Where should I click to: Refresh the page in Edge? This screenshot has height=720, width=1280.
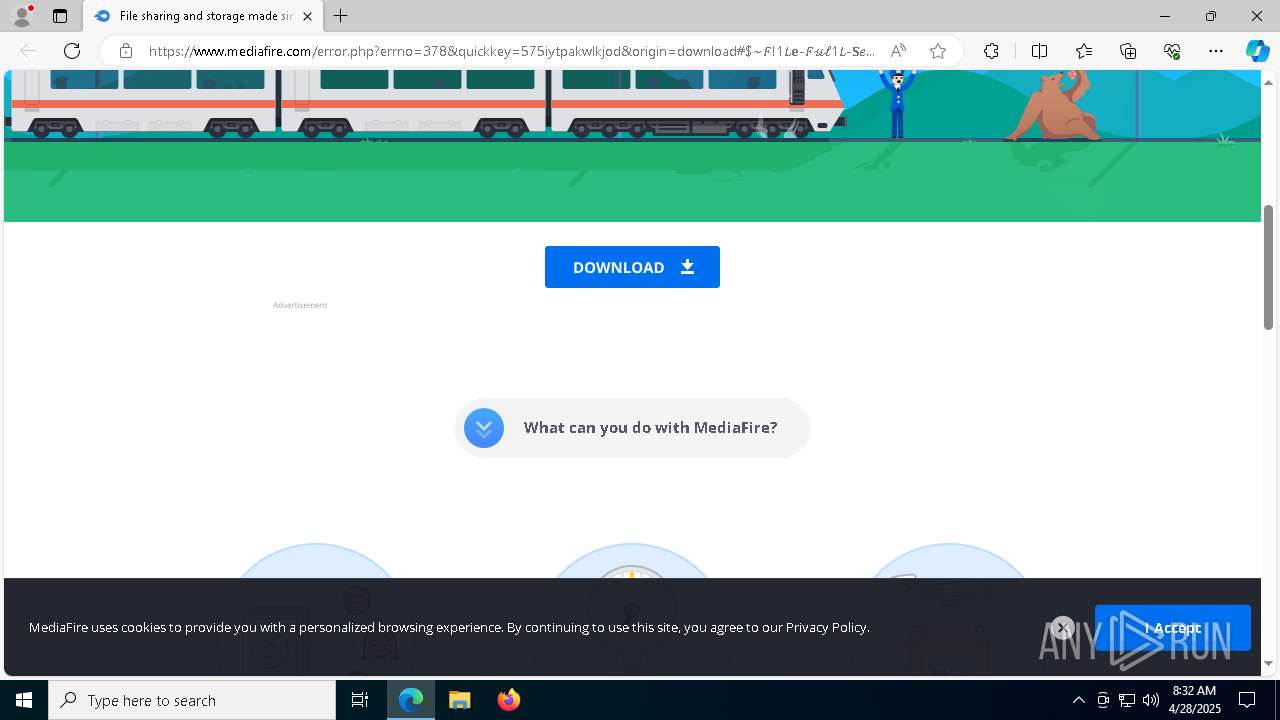(72, 51)
